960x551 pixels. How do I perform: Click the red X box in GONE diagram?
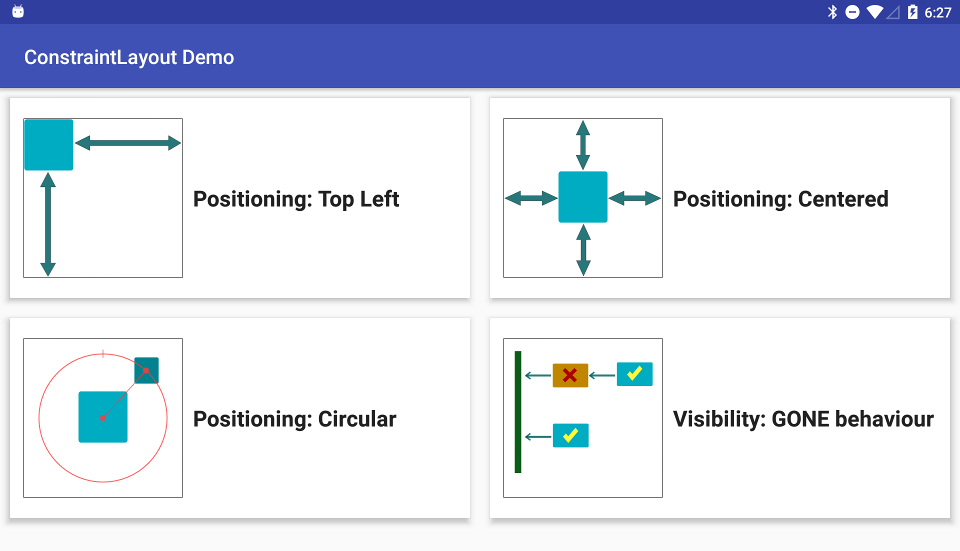[570, 375]
